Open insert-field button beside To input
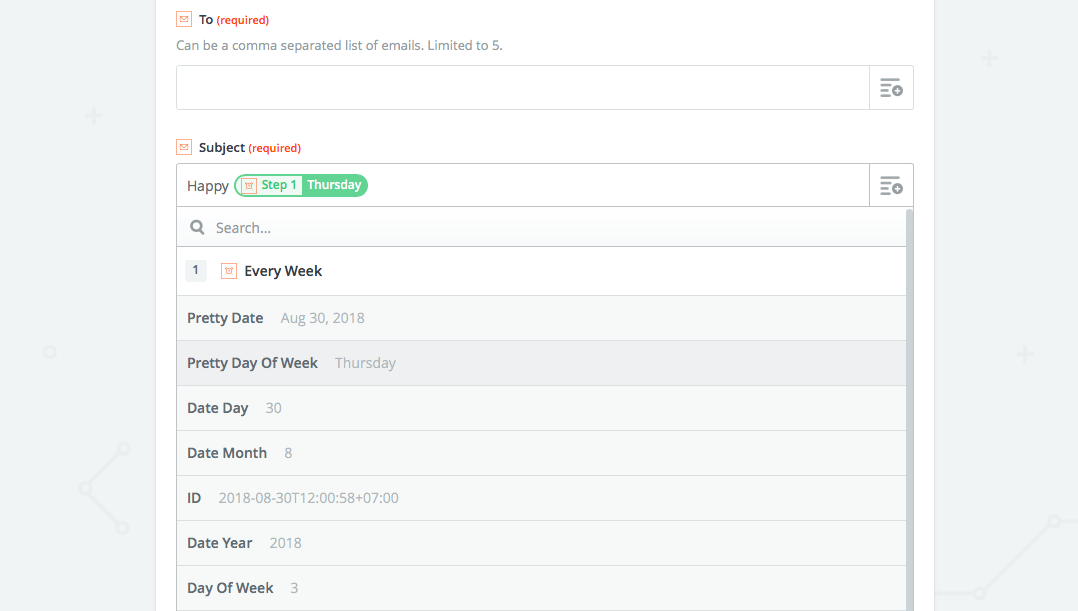 [891, 87]
